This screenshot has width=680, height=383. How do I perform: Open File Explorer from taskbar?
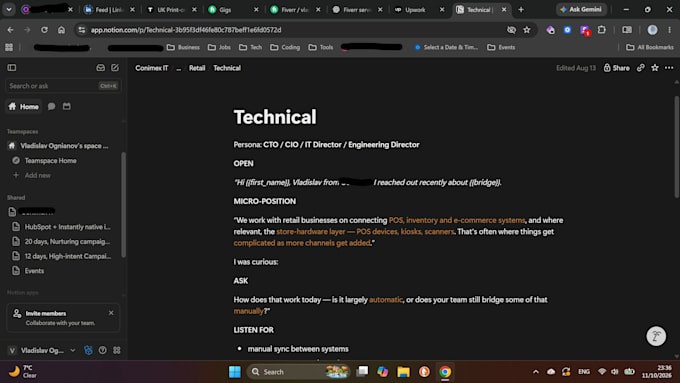[403, 372]
